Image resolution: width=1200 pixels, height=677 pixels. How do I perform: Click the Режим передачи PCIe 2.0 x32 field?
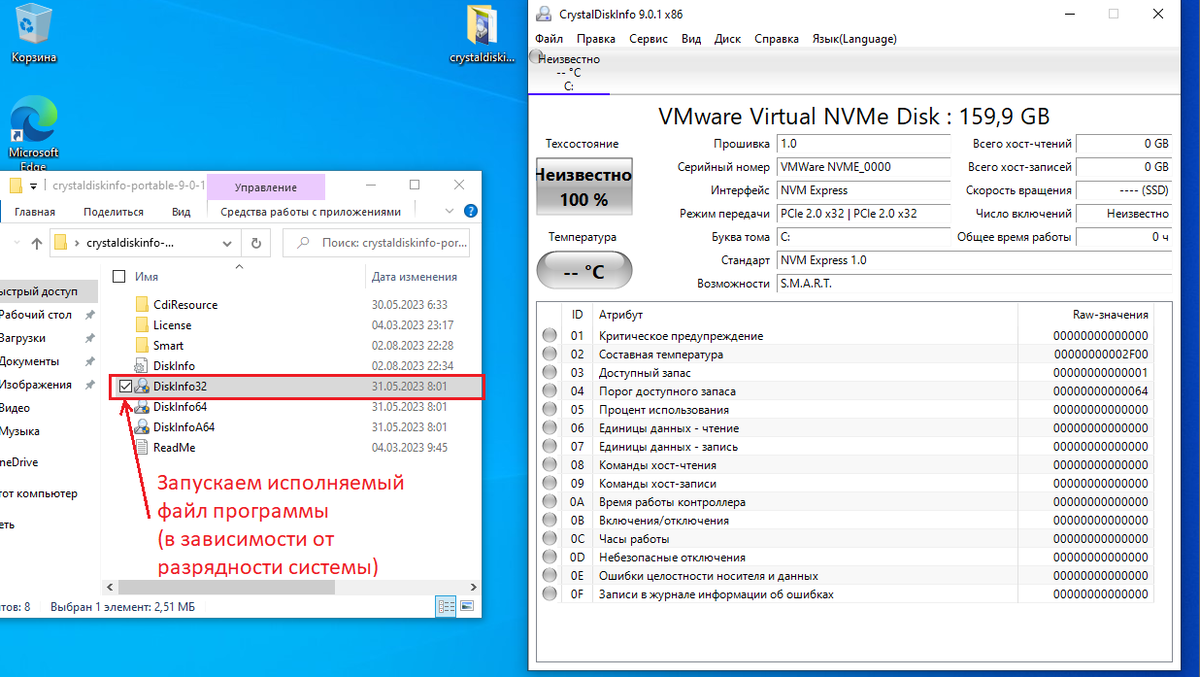point(863,213)
